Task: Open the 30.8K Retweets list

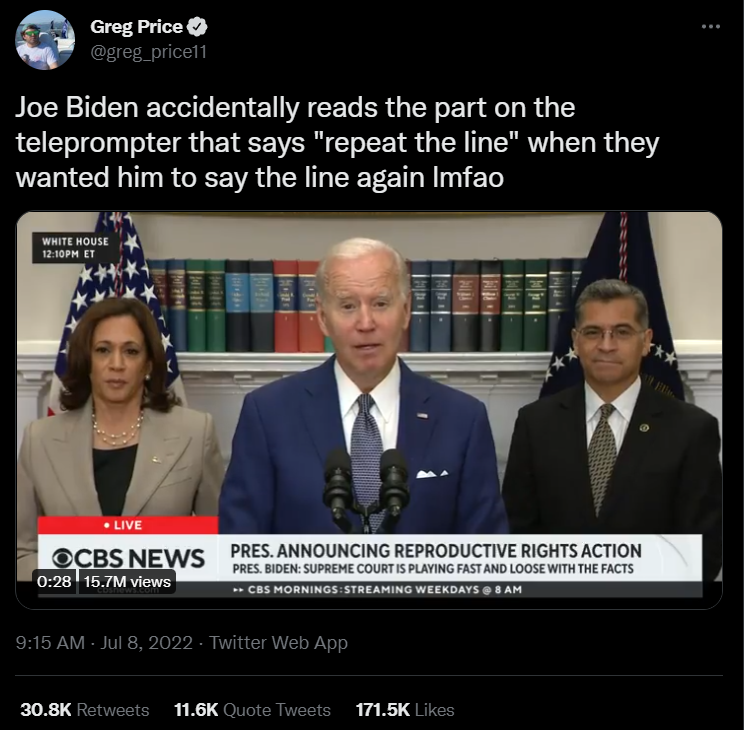Action: (x=84, y=710)
